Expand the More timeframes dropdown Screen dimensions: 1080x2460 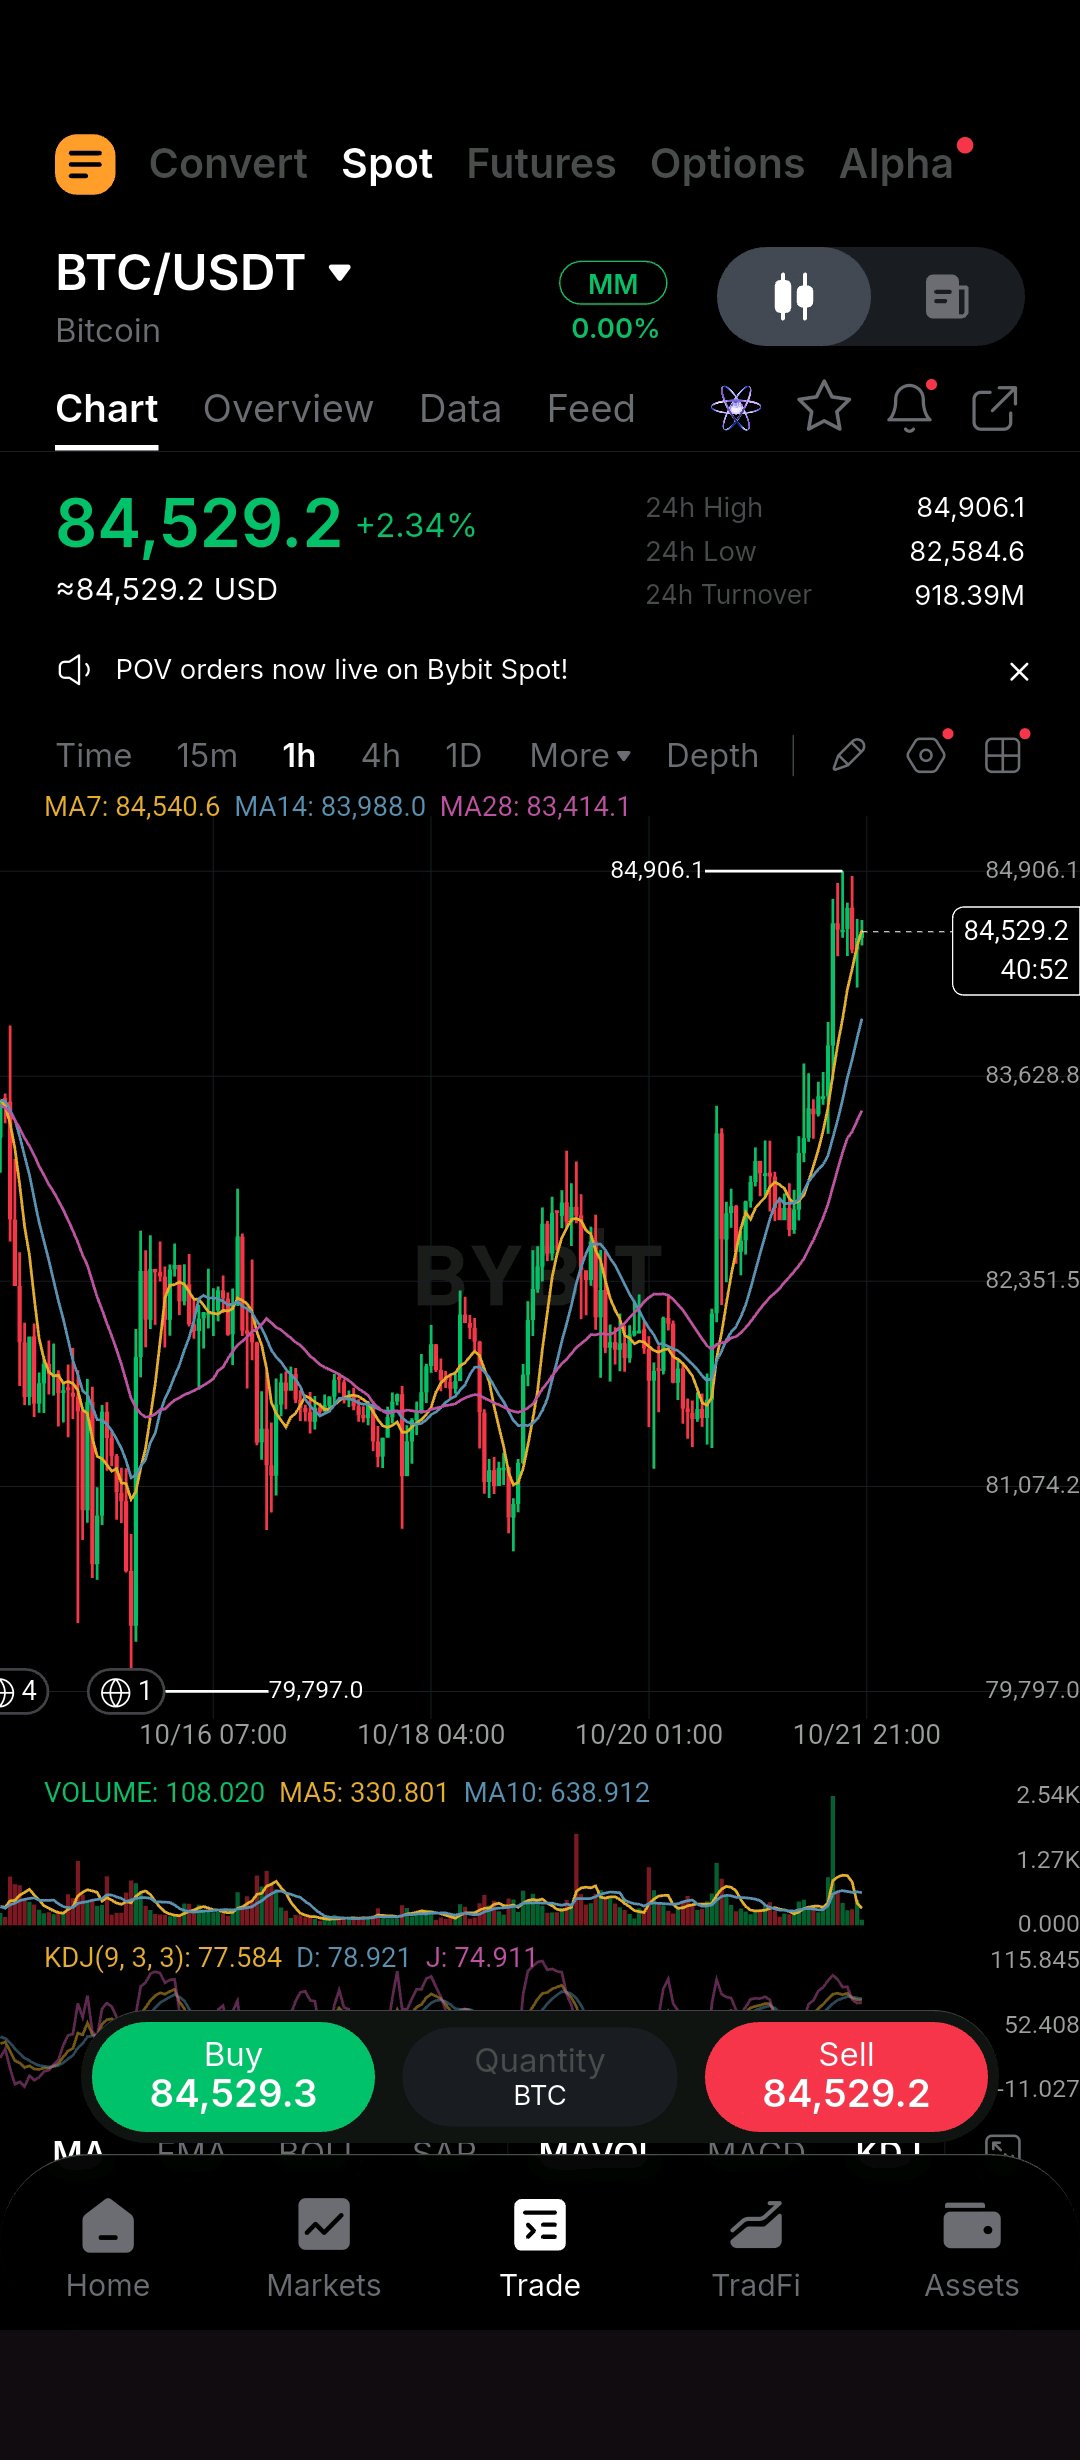point(580,755)
